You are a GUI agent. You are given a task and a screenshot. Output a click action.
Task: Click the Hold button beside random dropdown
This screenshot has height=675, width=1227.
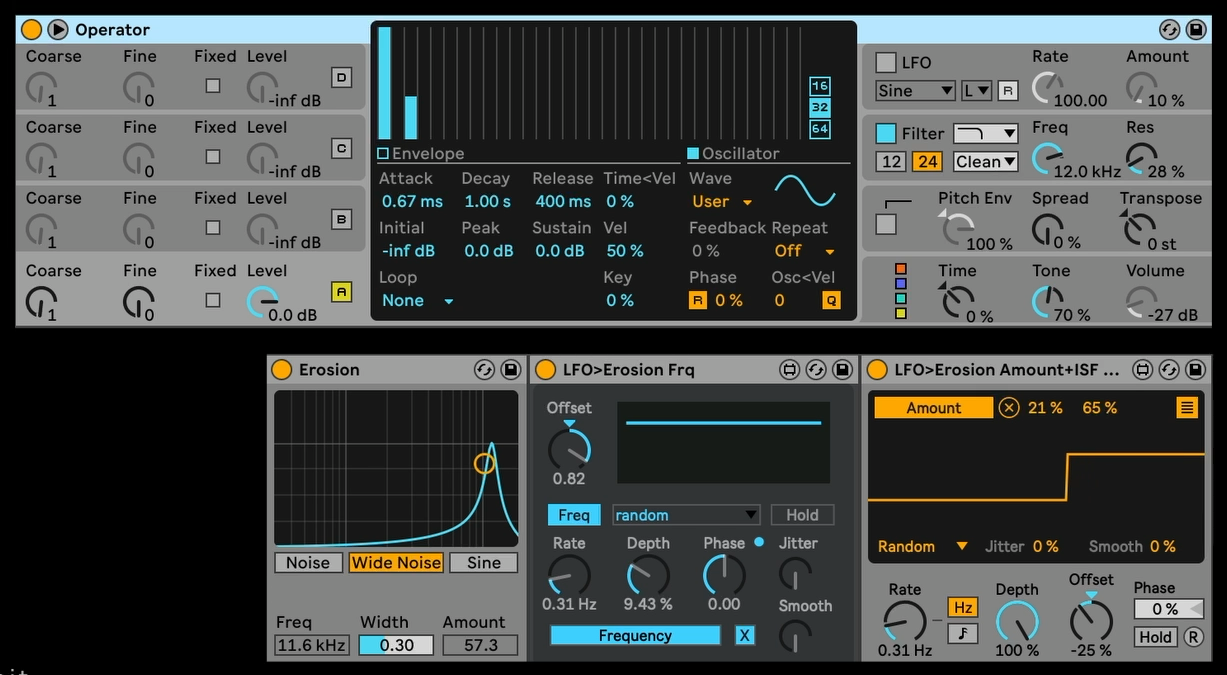click(x=802, y=515)
